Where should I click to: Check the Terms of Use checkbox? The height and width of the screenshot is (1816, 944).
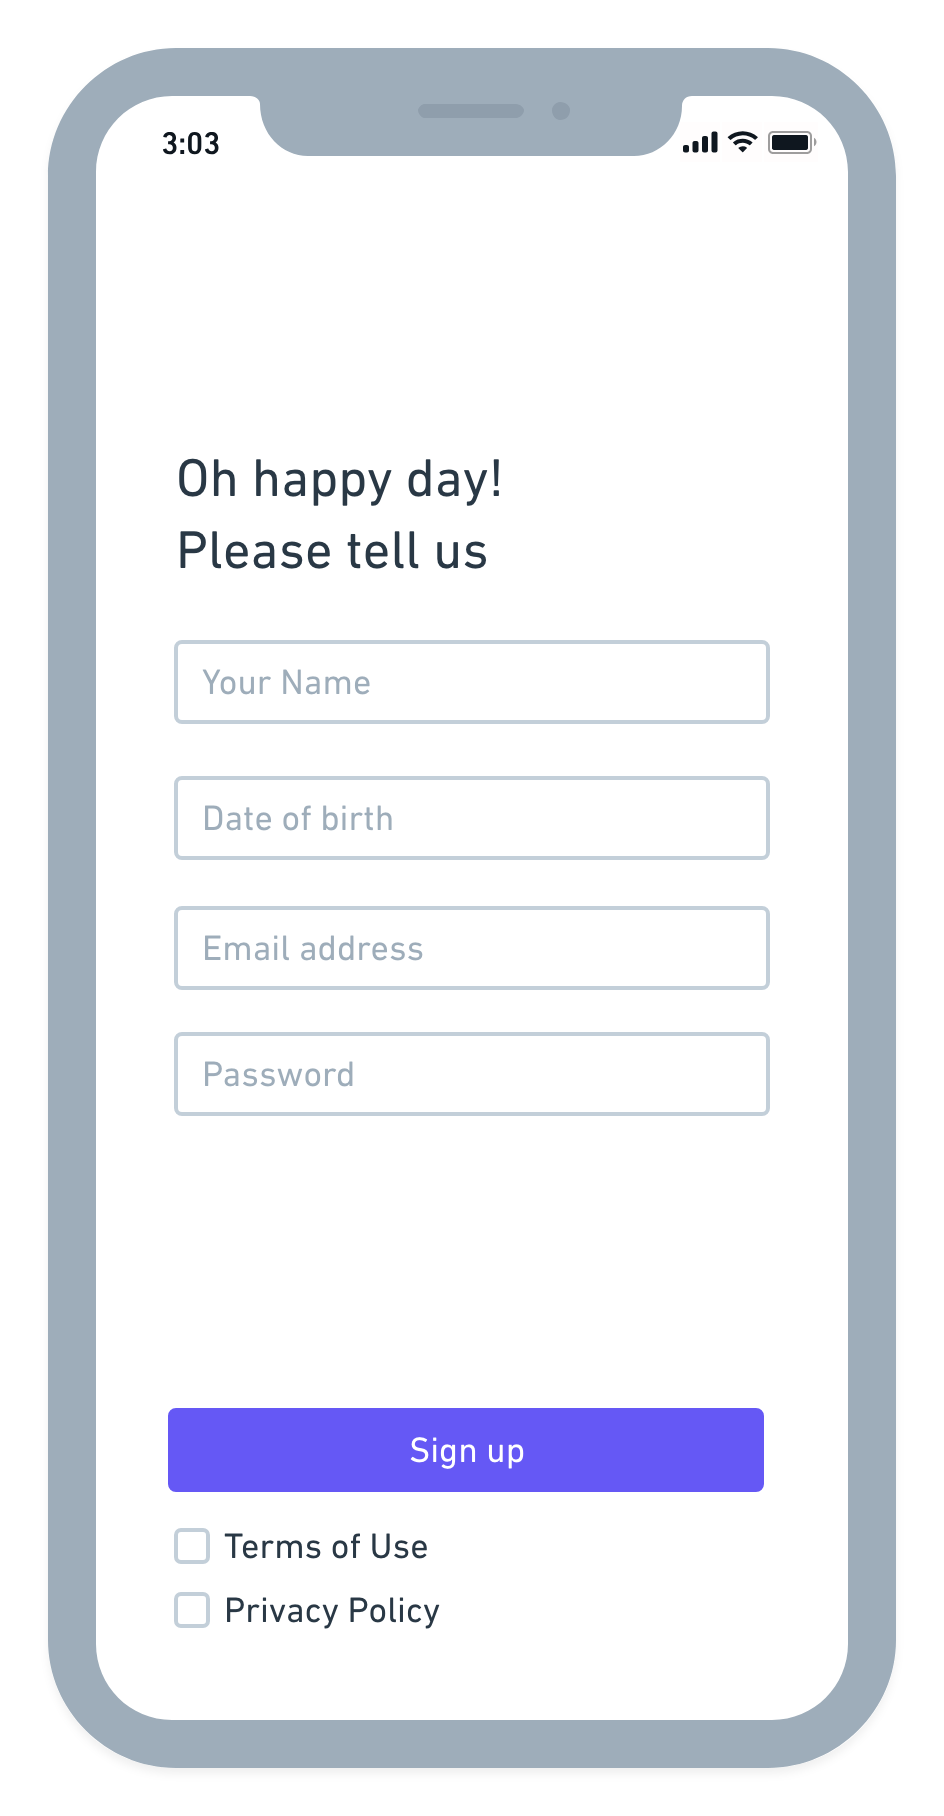(192, 1546)
